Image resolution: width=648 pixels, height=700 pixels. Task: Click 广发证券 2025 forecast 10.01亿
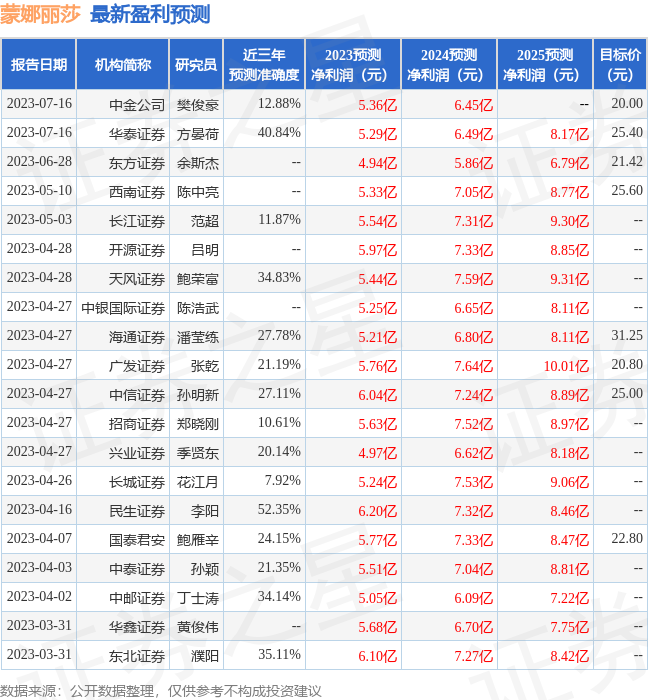point(566,367)
